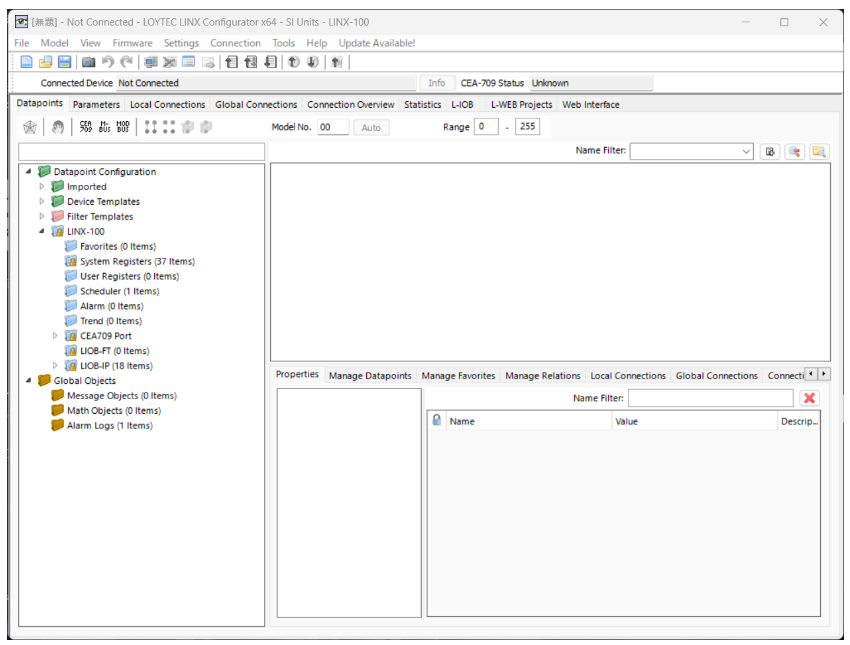Open the Manage Relations tab
The width and height of the screenshot is (850, 645).
(x=543, y=376)
